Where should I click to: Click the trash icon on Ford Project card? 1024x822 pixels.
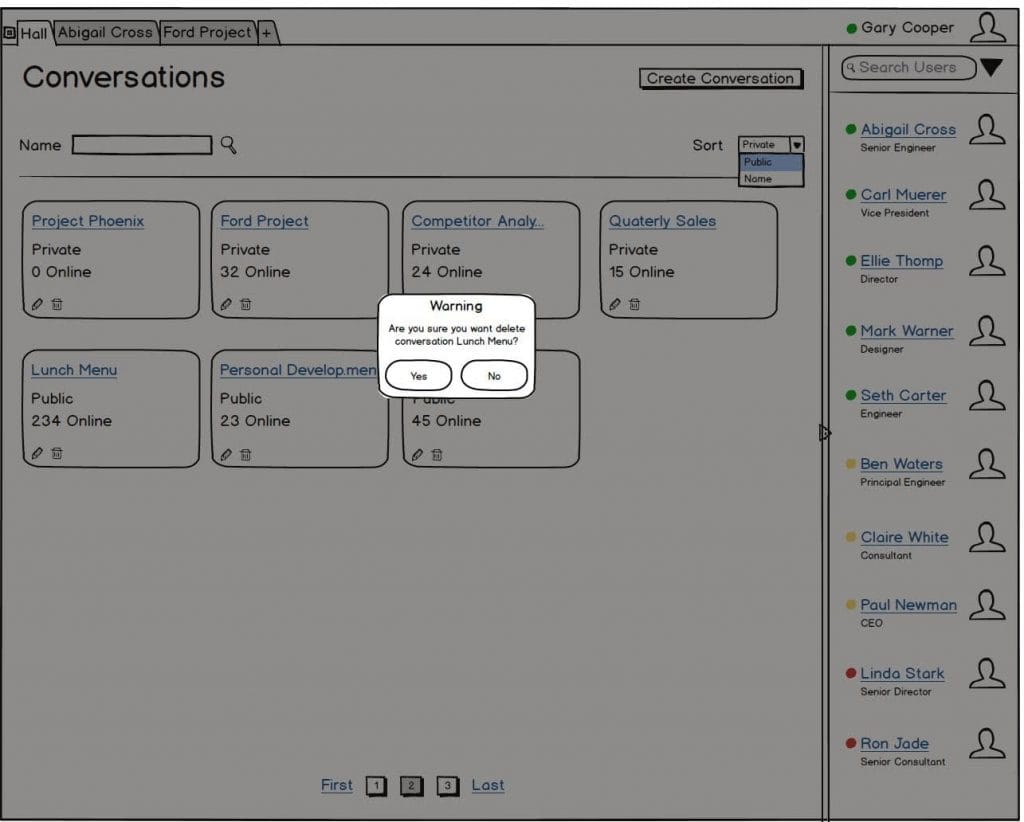tap(246, 304)
